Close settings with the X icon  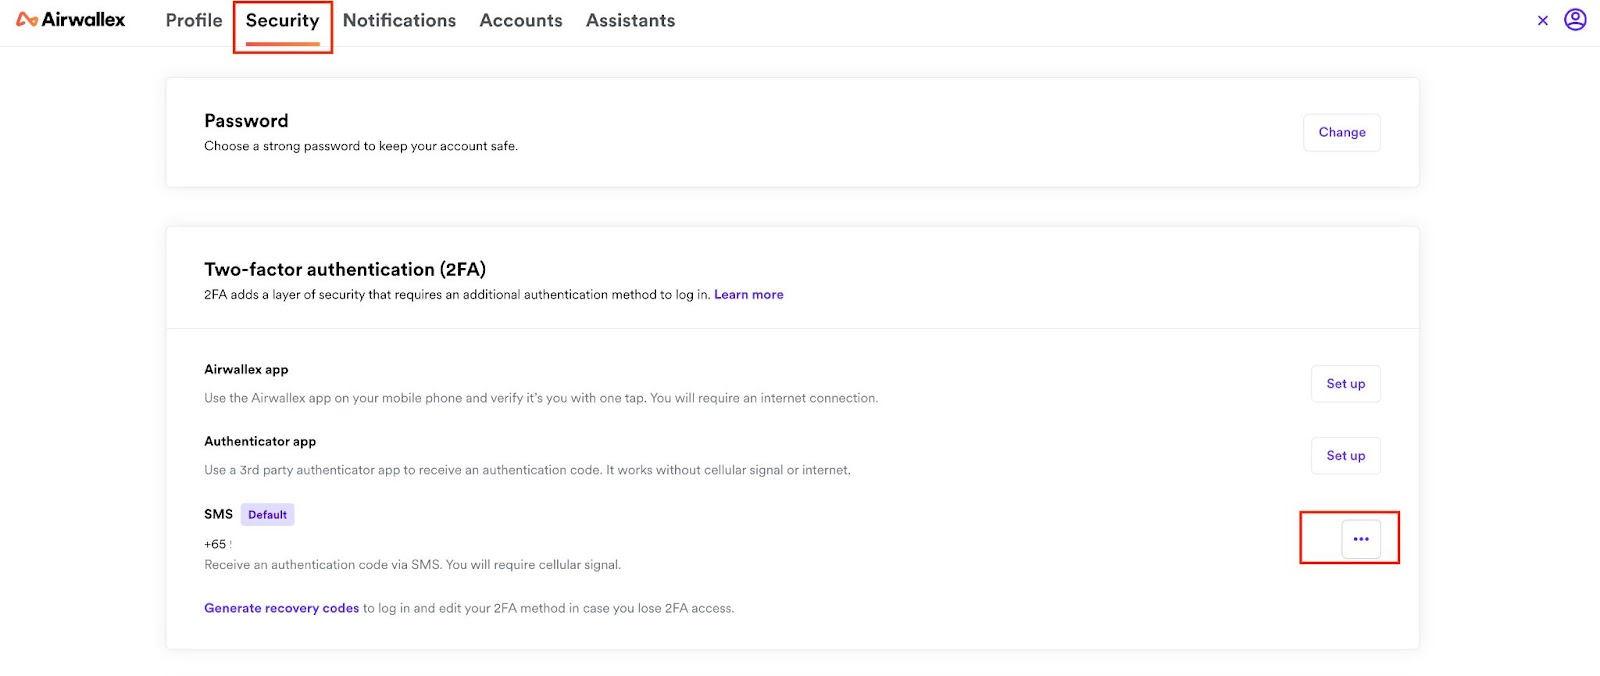tap(1542, 20)
